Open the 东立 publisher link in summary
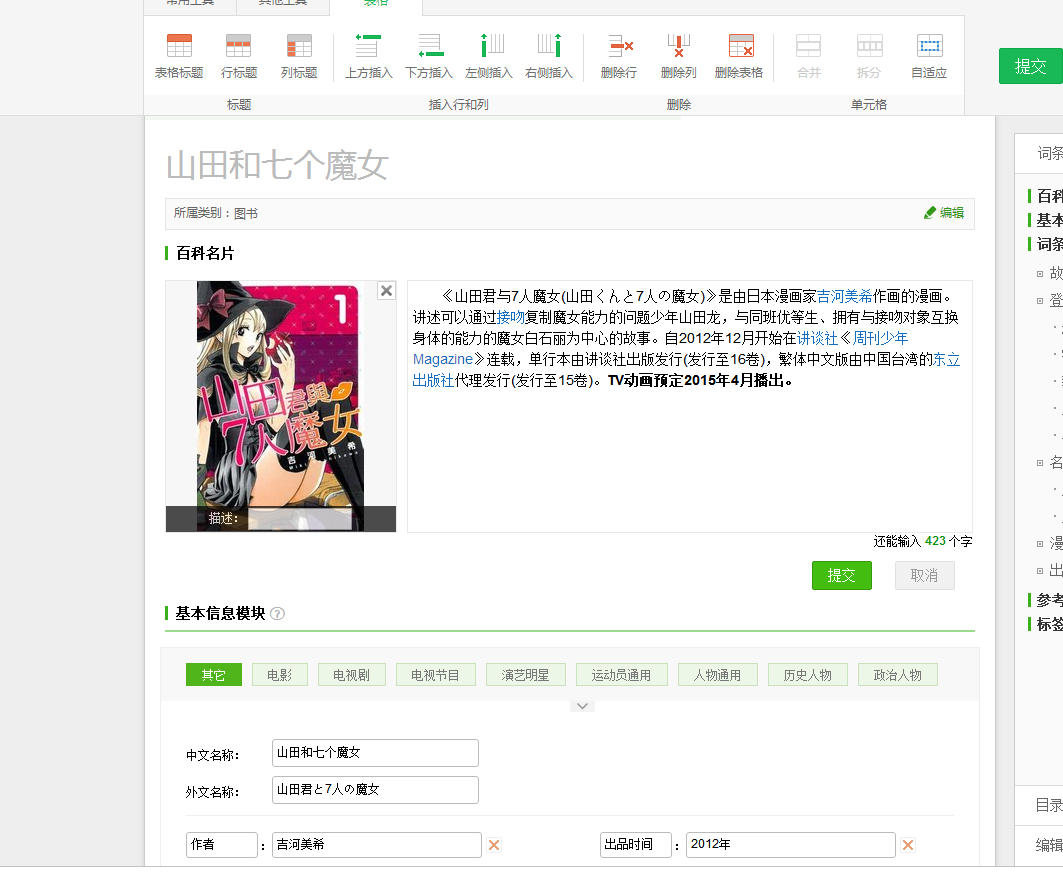Image resolution: width=1063 pixels, height=882 pixels. pos(946,359)
